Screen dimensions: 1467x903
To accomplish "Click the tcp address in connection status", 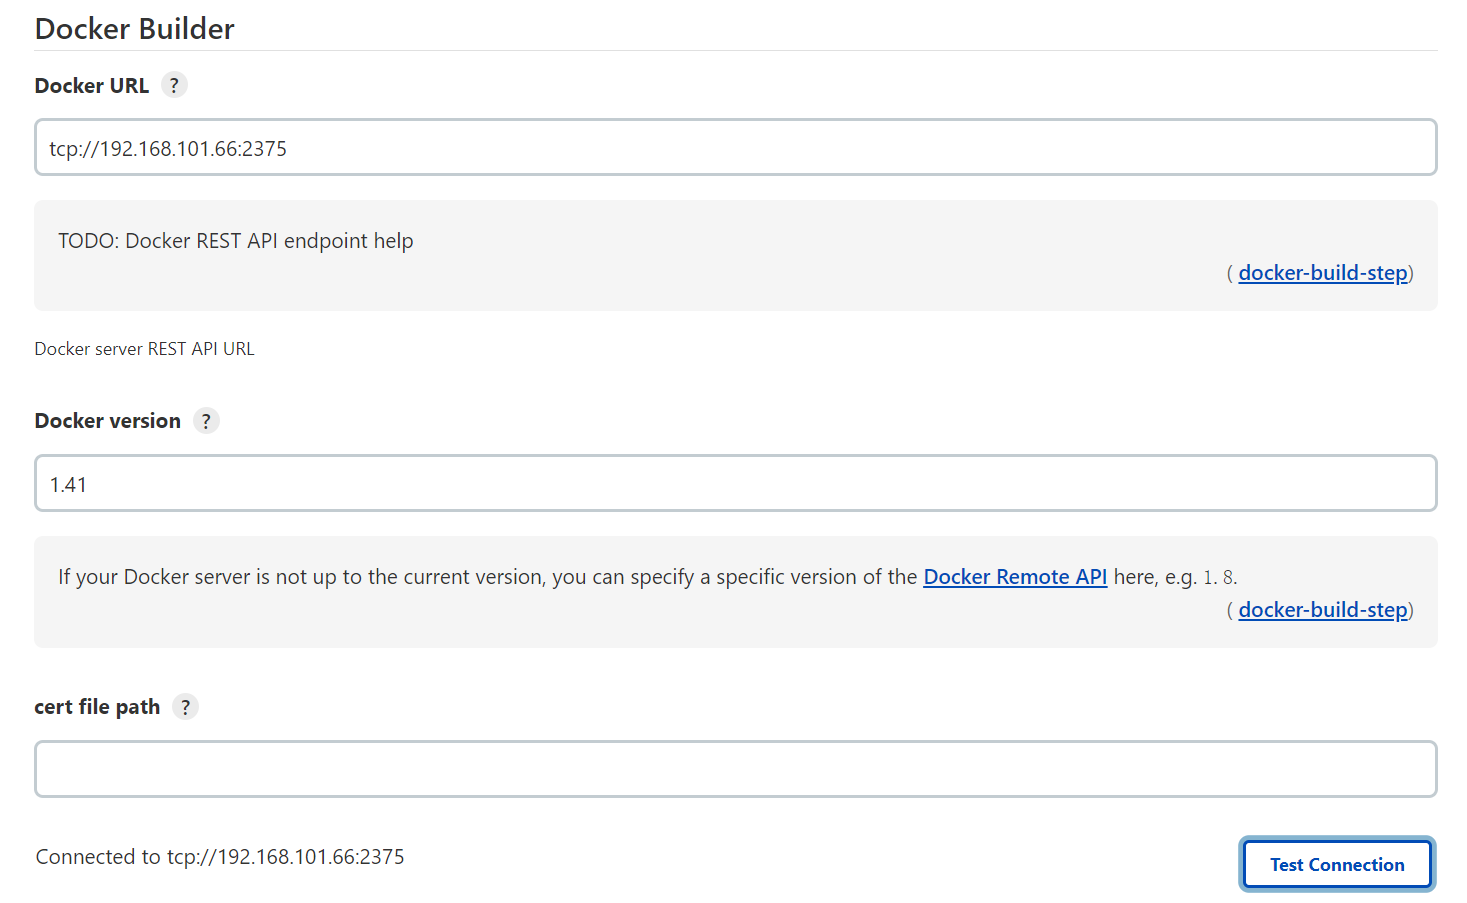I will click(x=285, y=857).
